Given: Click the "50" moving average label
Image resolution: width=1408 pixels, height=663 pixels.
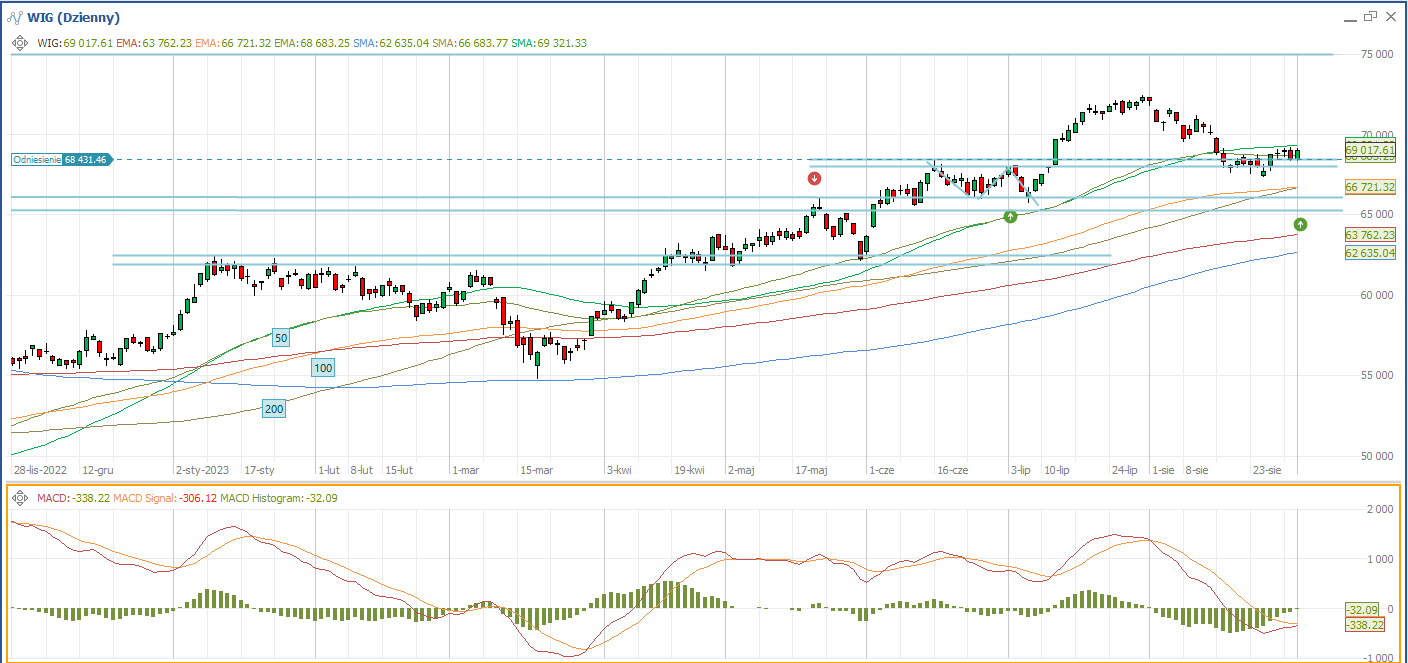Looking at the screenshot, I should click(x=281, y=338).
